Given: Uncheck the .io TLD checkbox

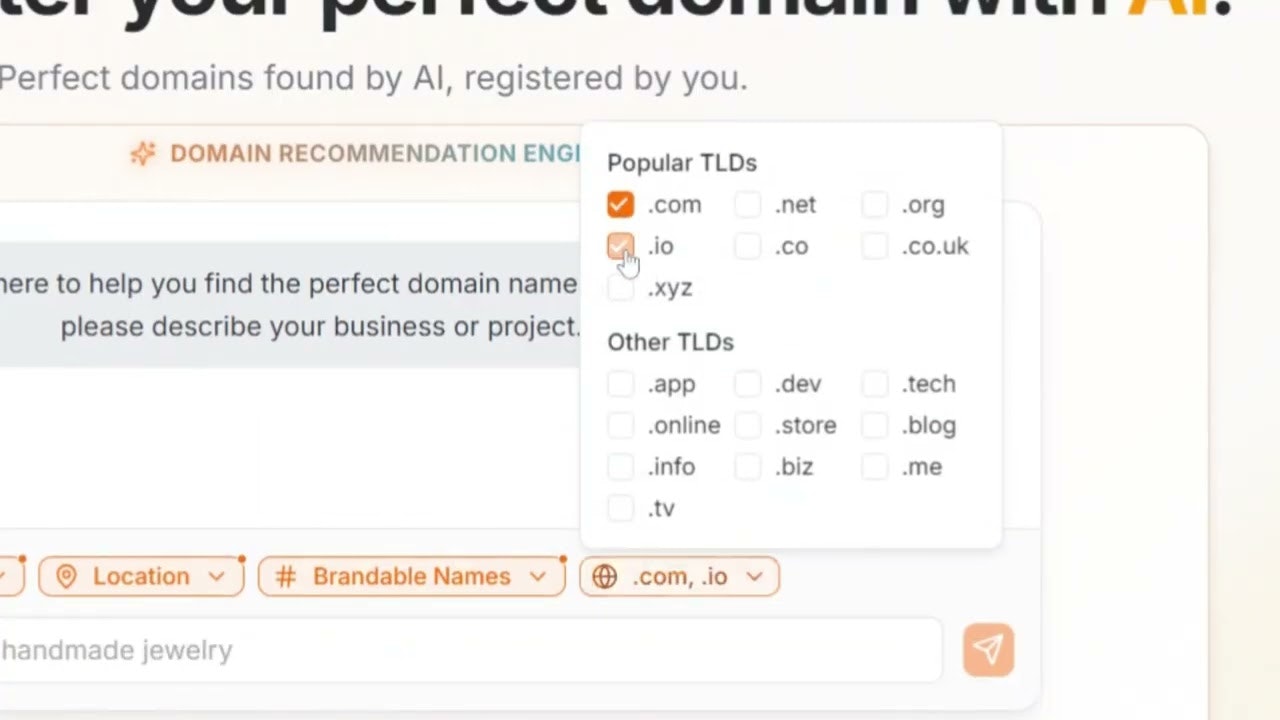Looking at the screenshot, I should pyautogui.click(x=620, y=246).
